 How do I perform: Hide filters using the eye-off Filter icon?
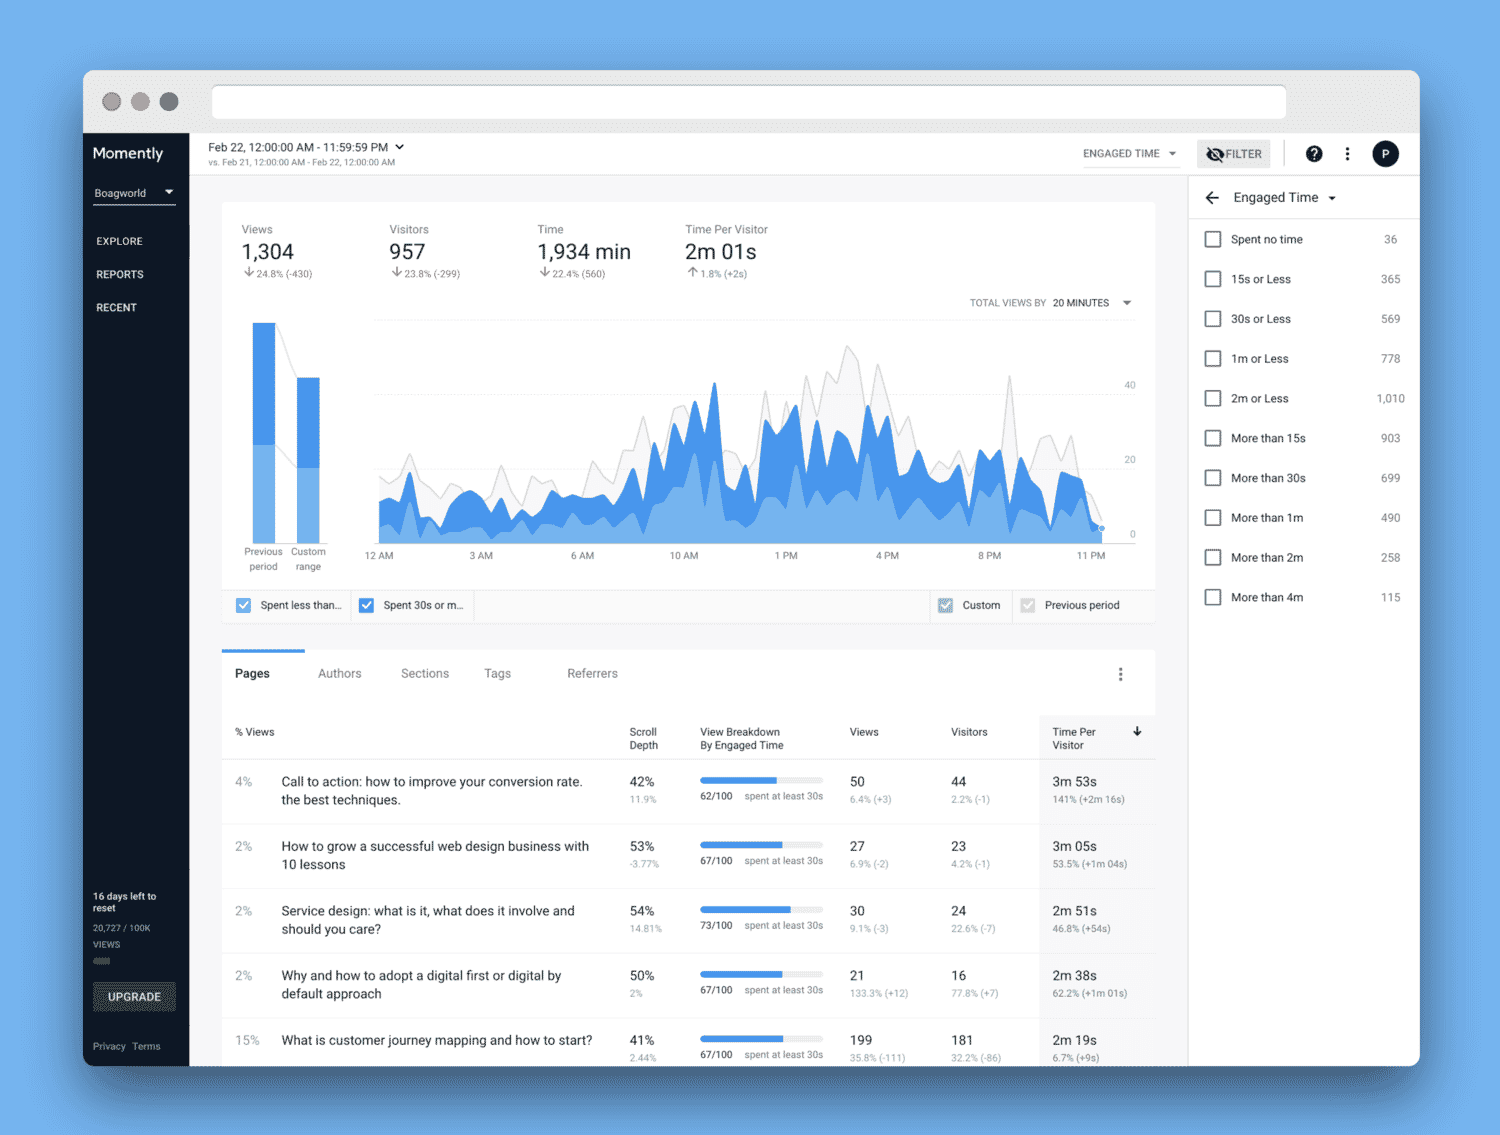tap(1233, 153)
